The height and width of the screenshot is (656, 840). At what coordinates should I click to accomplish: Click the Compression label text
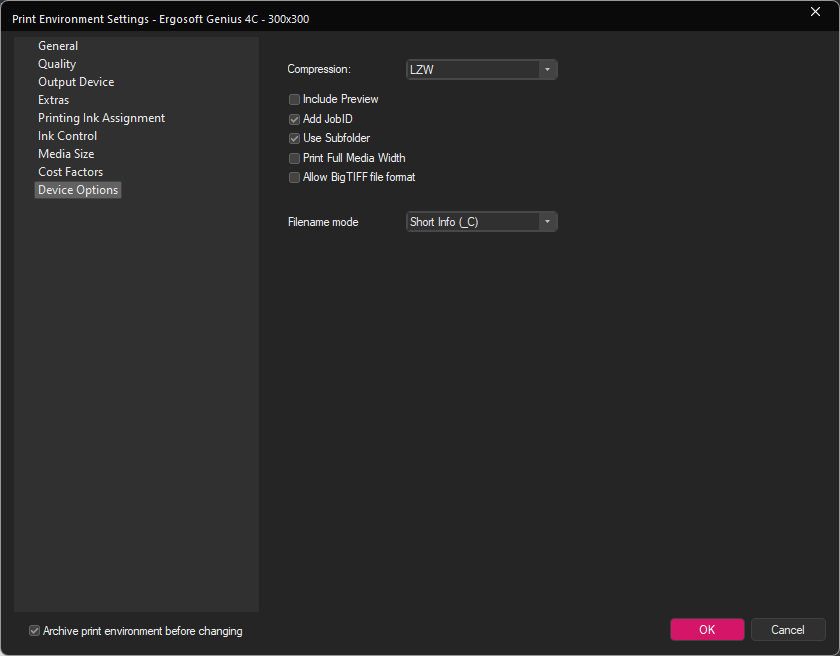(x=319, y=69)
